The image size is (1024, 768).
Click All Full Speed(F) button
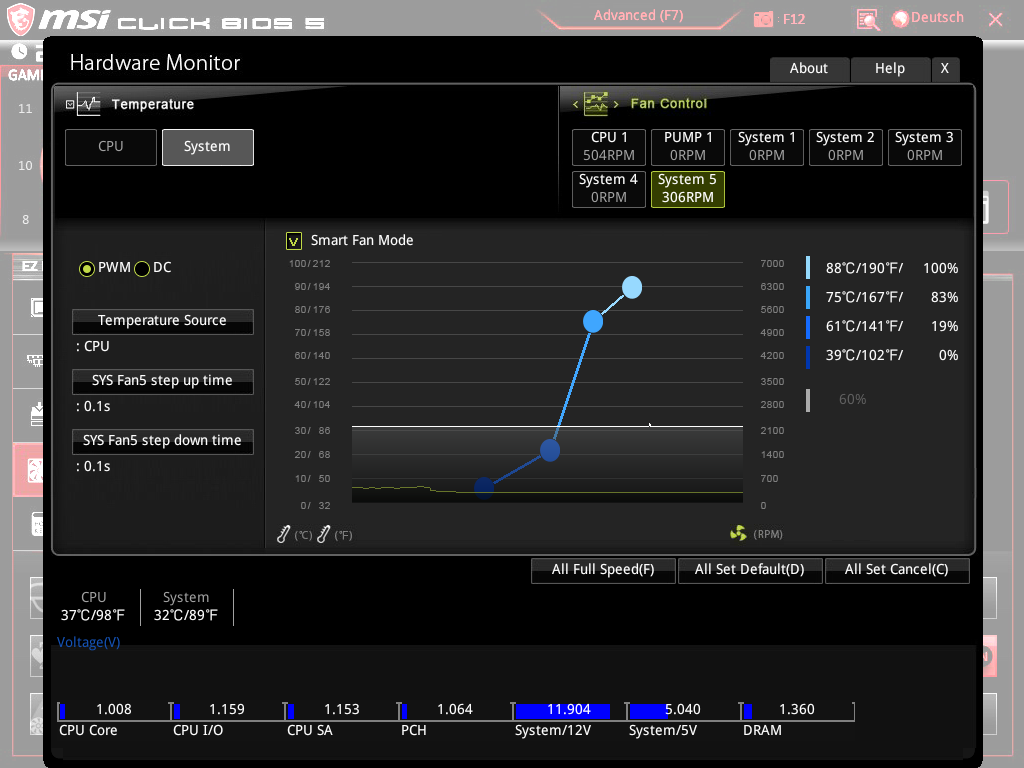click(x=603, y=570)
